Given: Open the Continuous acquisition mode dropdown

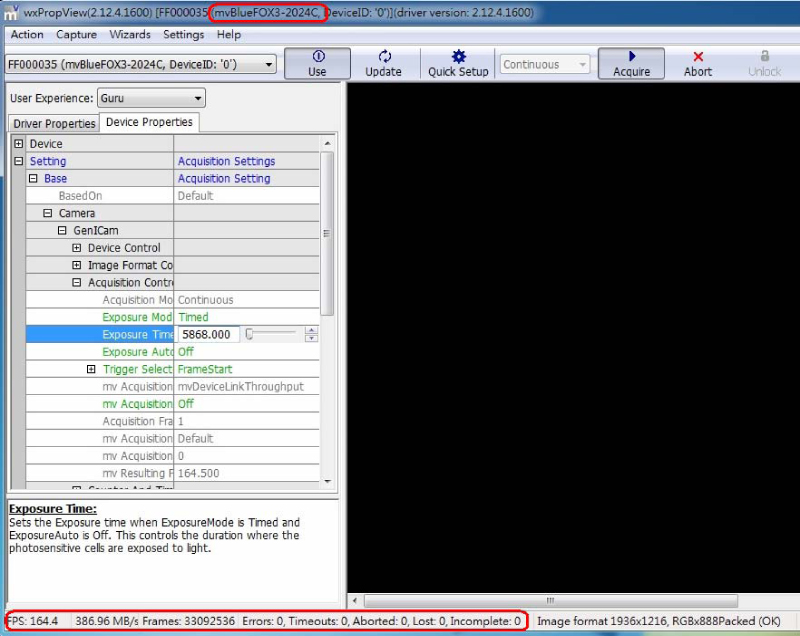Looking at the screenshot, I should (x=545, y=65).
